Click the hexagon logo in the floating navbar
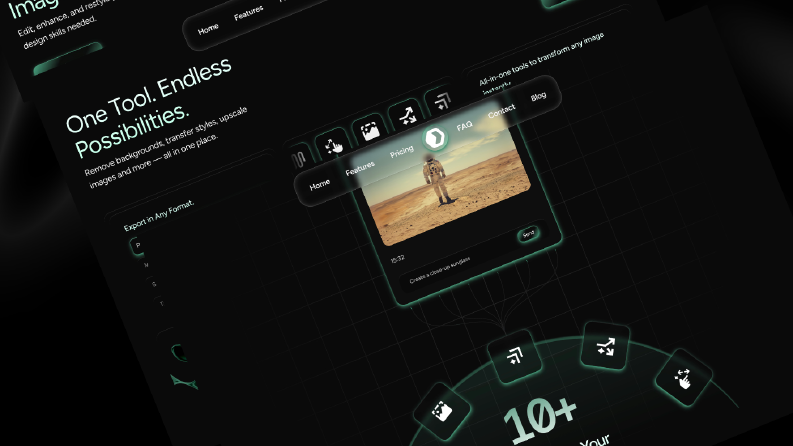 click(x=435, y=138)
